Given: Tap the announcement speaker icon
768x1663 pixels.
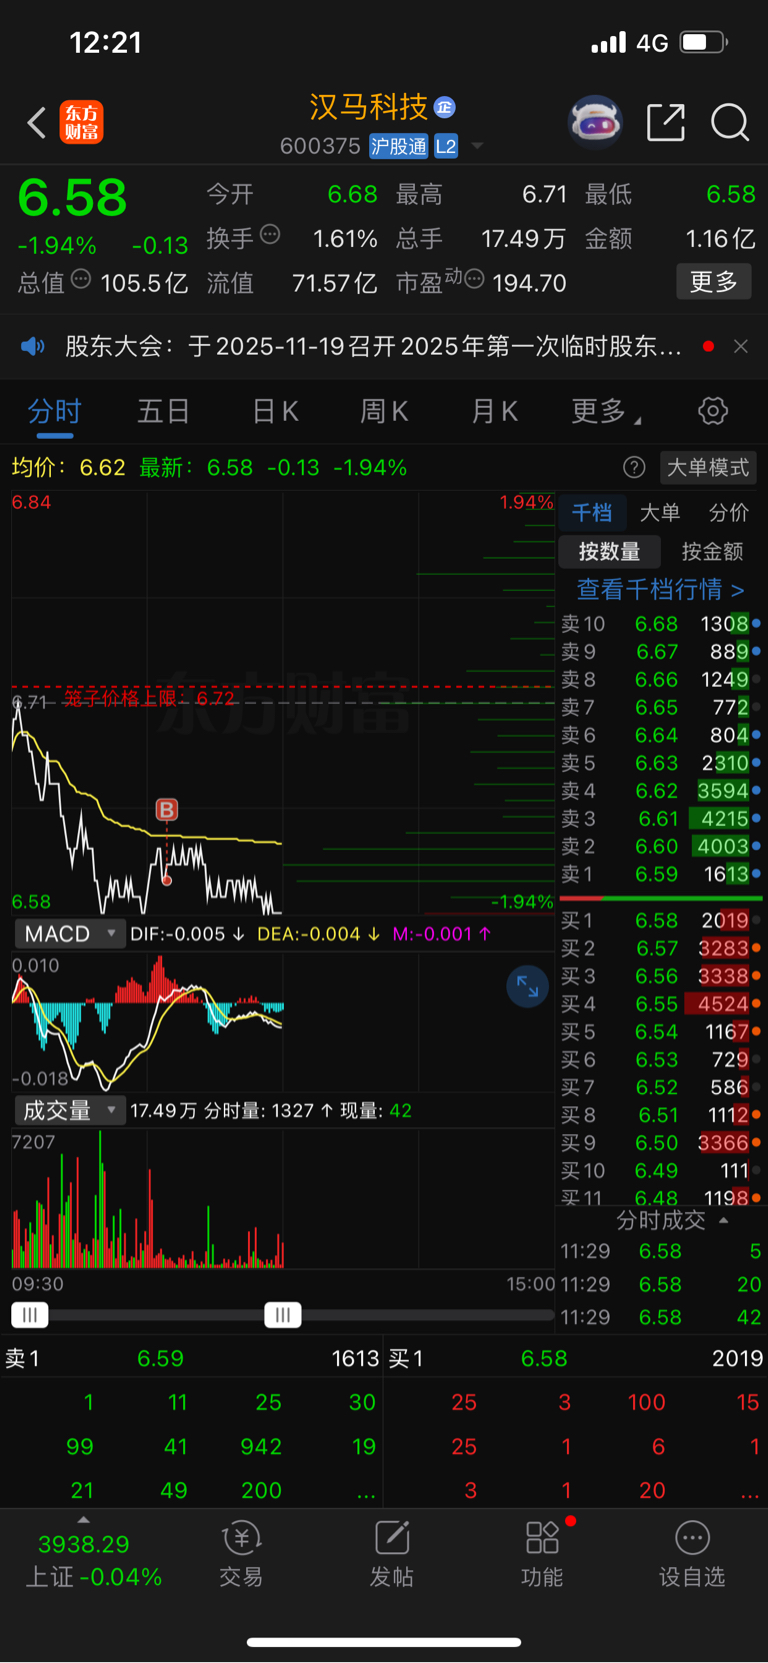Looking at the screenshot, I should tap(33, 346).
